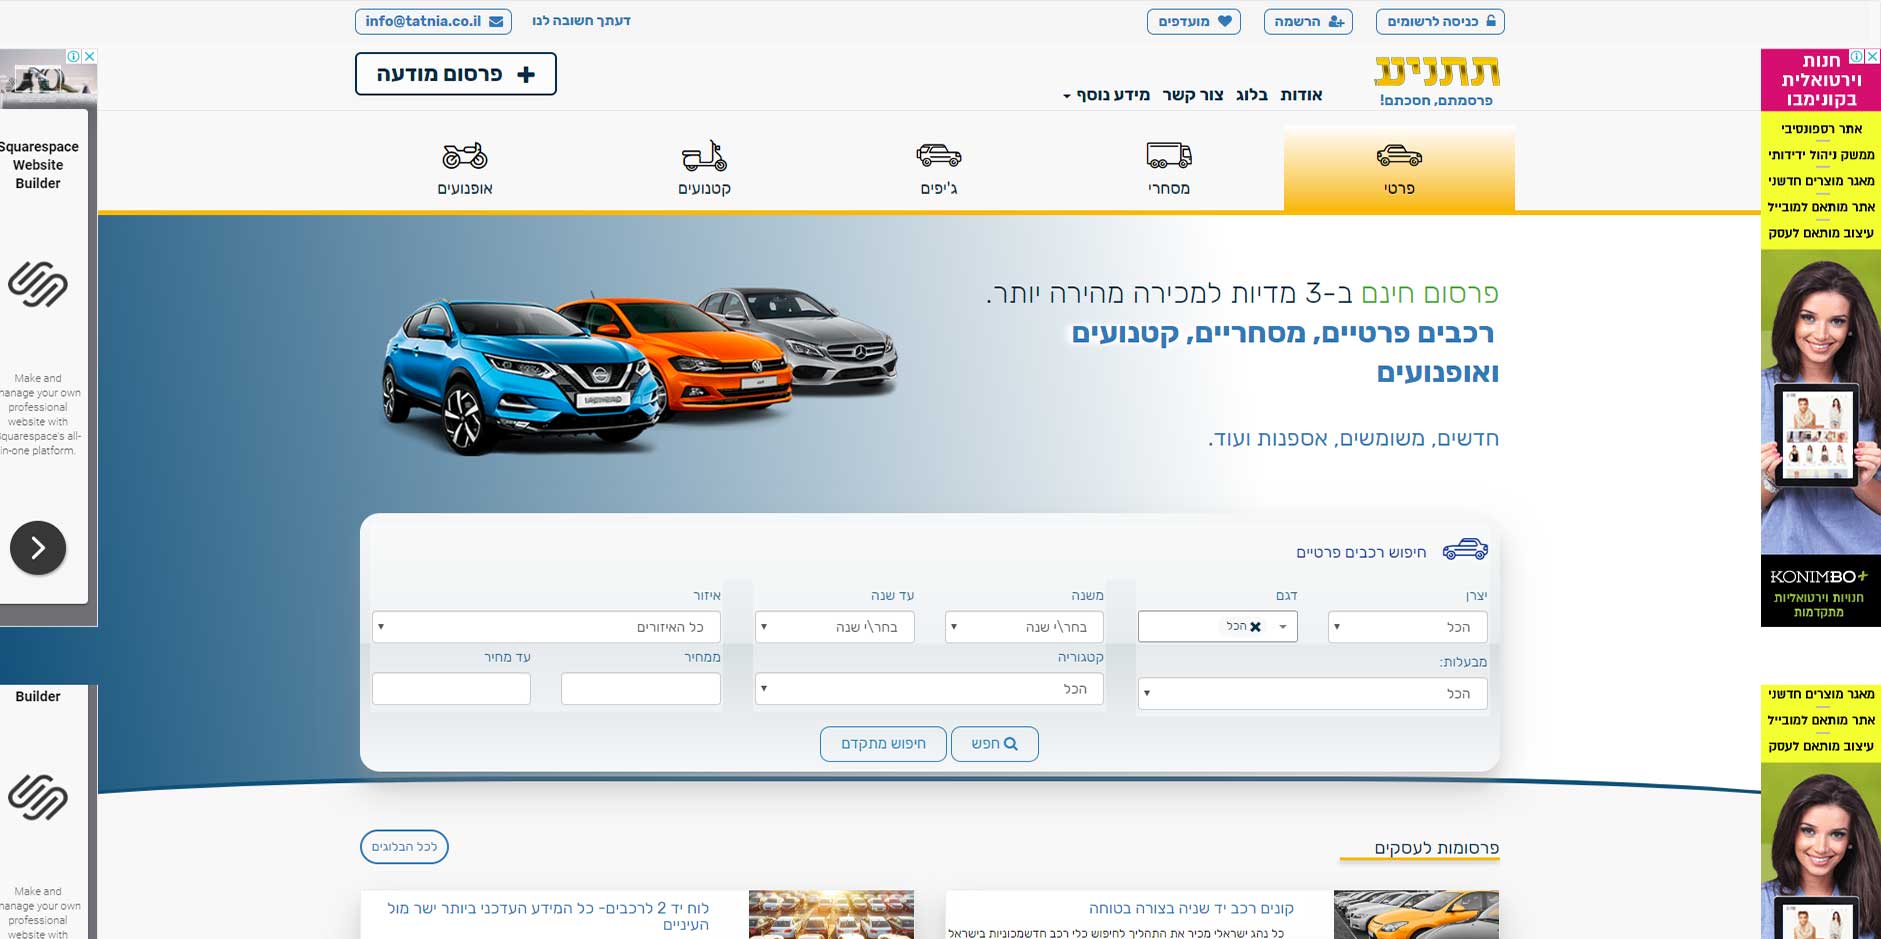1881x939 pixels.
Task: Click the Squarespace logo in left ad
Action: 38,284
